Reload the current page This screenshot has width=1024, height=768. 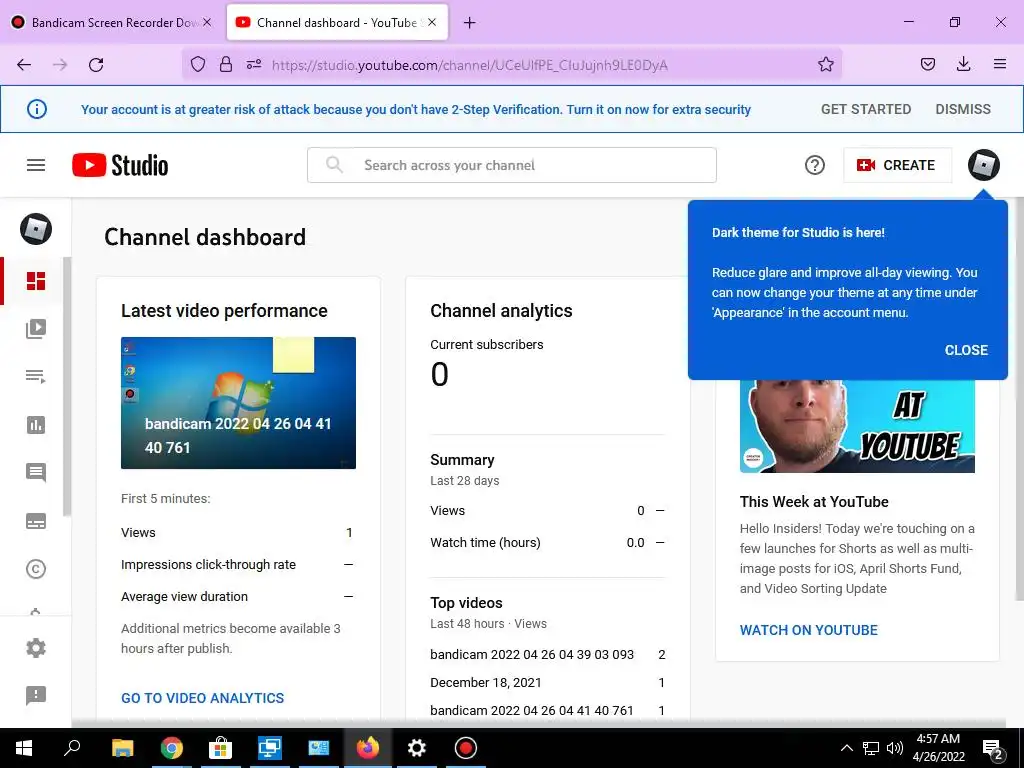96,65
